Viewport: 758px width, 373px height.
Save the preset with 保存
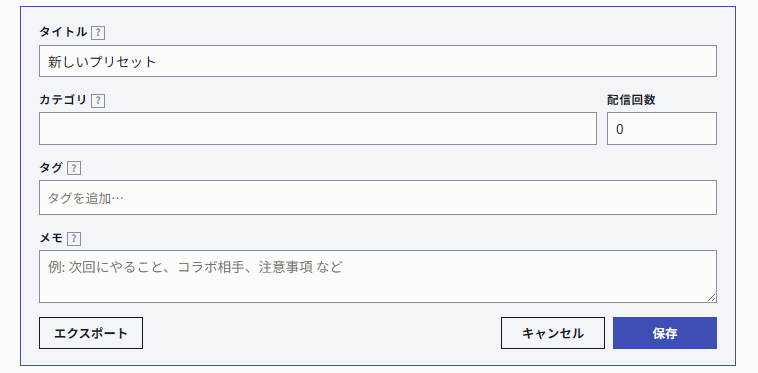[x=665, y=333]
